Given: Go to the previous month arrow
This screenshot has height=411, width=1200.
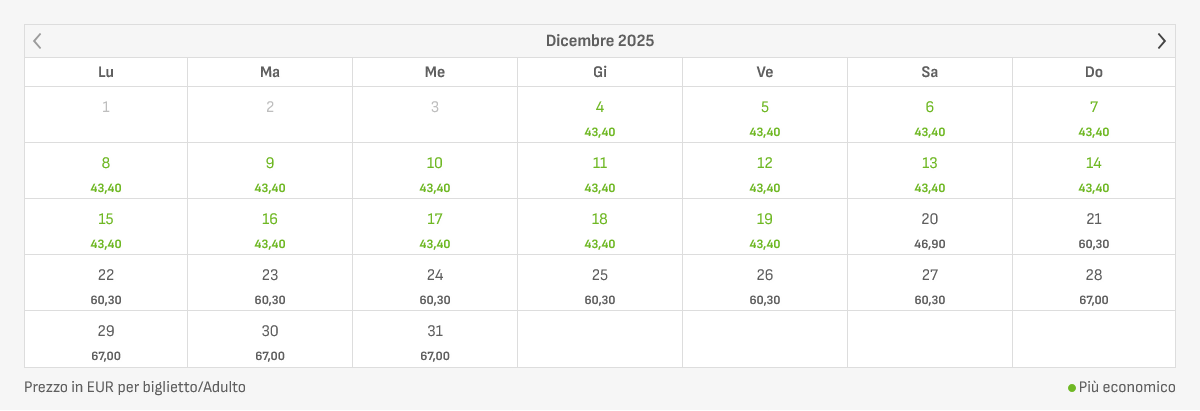Looking at the screenshot, I should (x=38, y=41).
